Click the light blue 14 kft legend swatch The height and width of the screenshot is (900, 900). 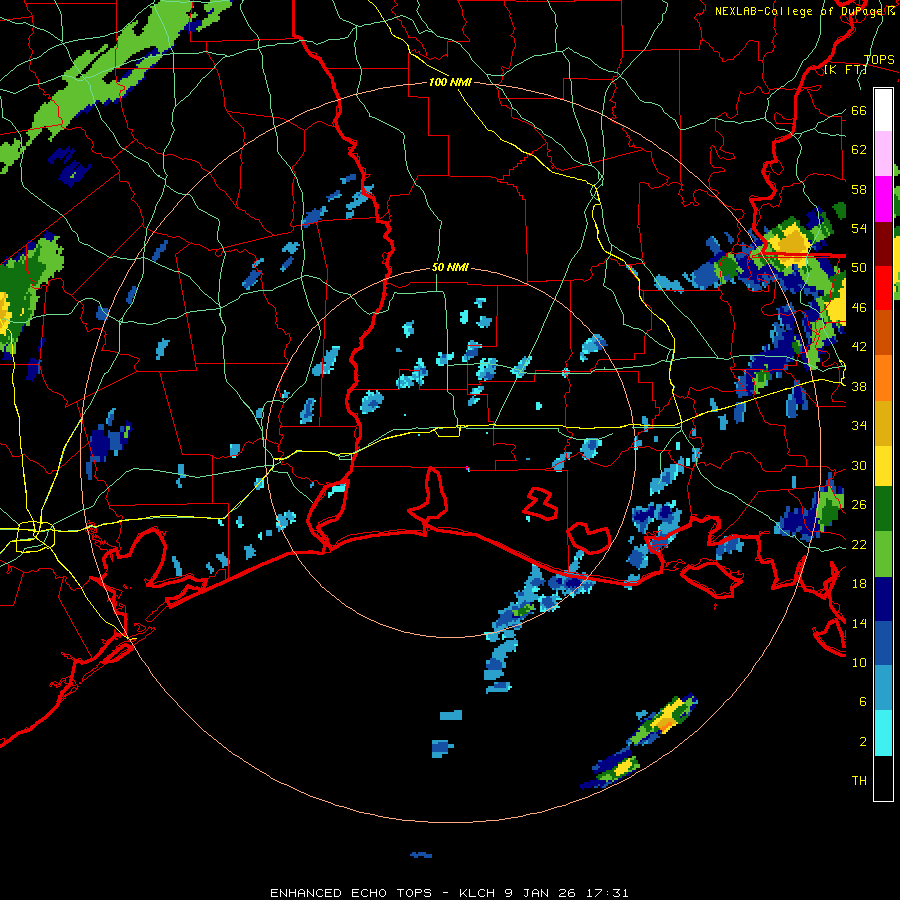[x=883, y=688]
